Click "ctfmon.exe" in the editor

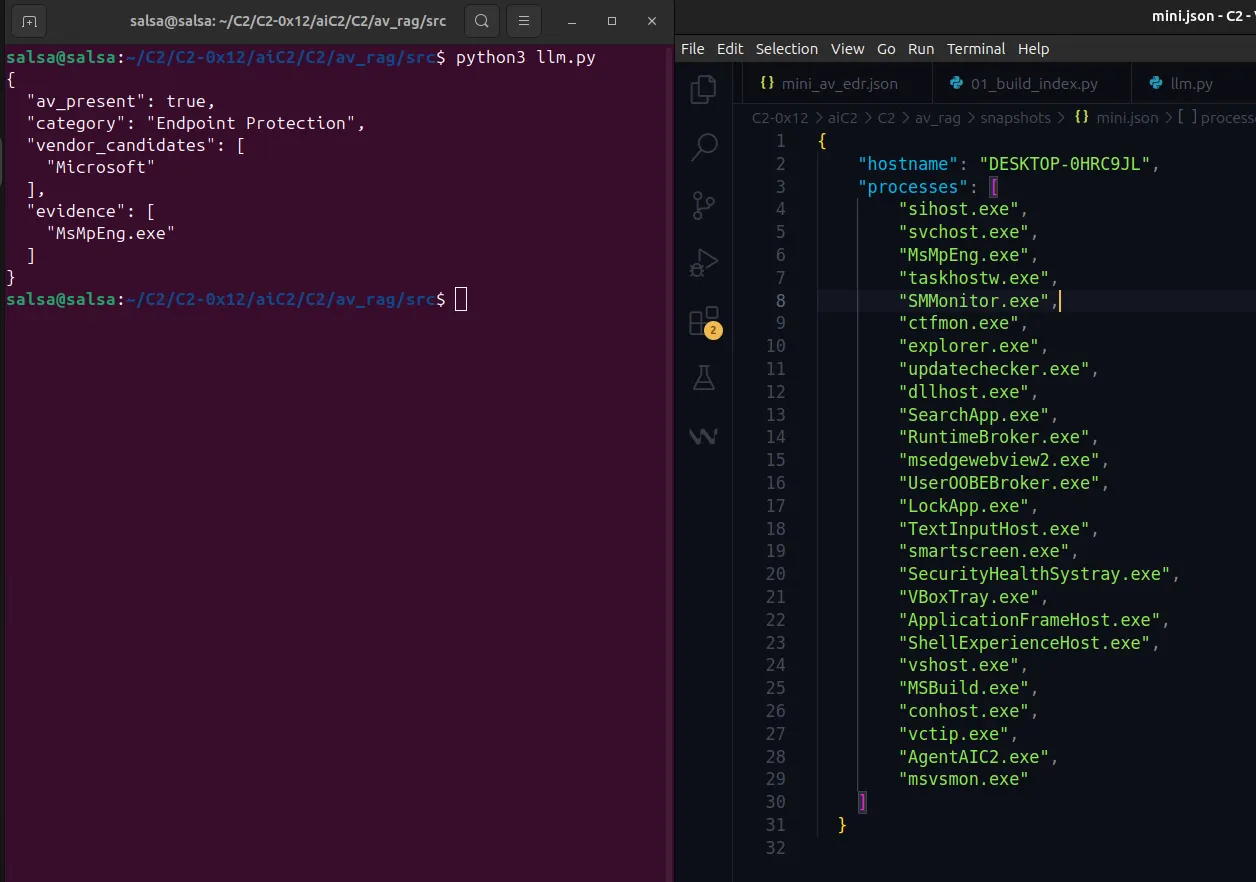click(958, 324)
